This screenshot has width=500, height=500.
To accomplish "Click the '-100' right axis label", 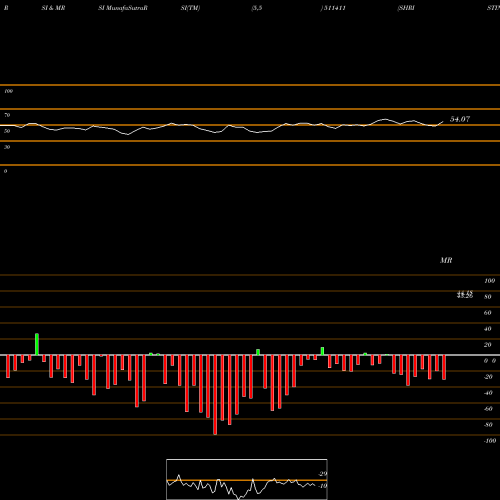I will coord(490,441).
